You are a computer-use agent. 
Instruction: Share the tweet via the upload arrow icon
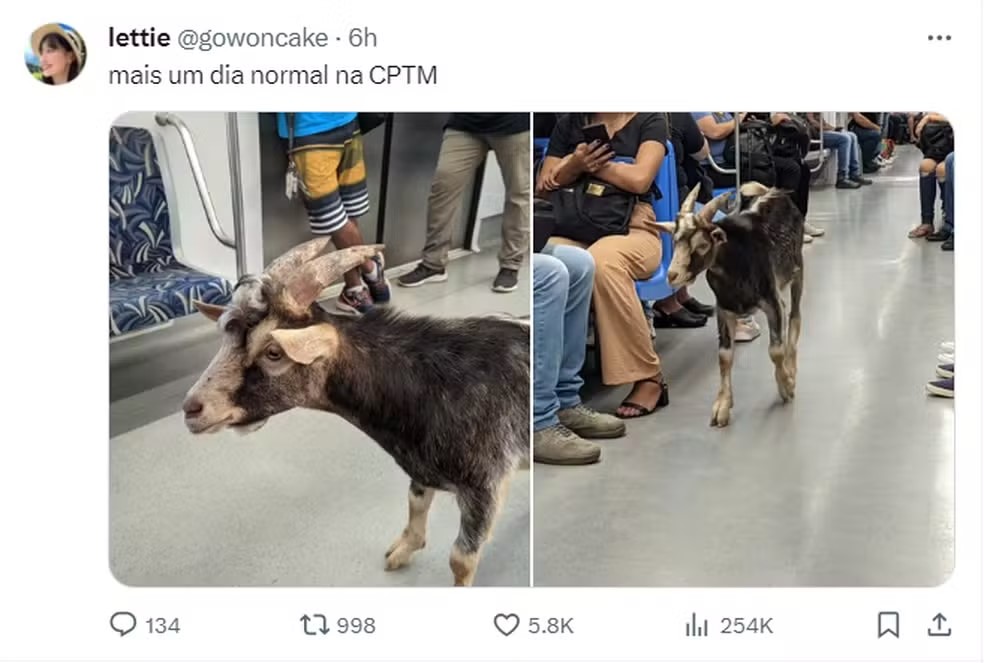pos(939,625)
